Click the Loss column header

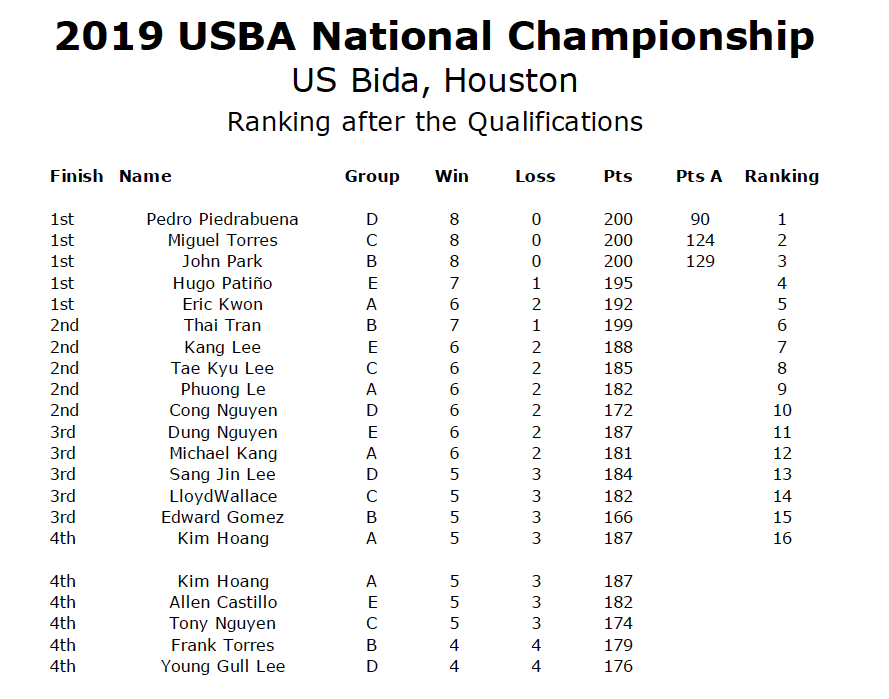coord(535,176)
